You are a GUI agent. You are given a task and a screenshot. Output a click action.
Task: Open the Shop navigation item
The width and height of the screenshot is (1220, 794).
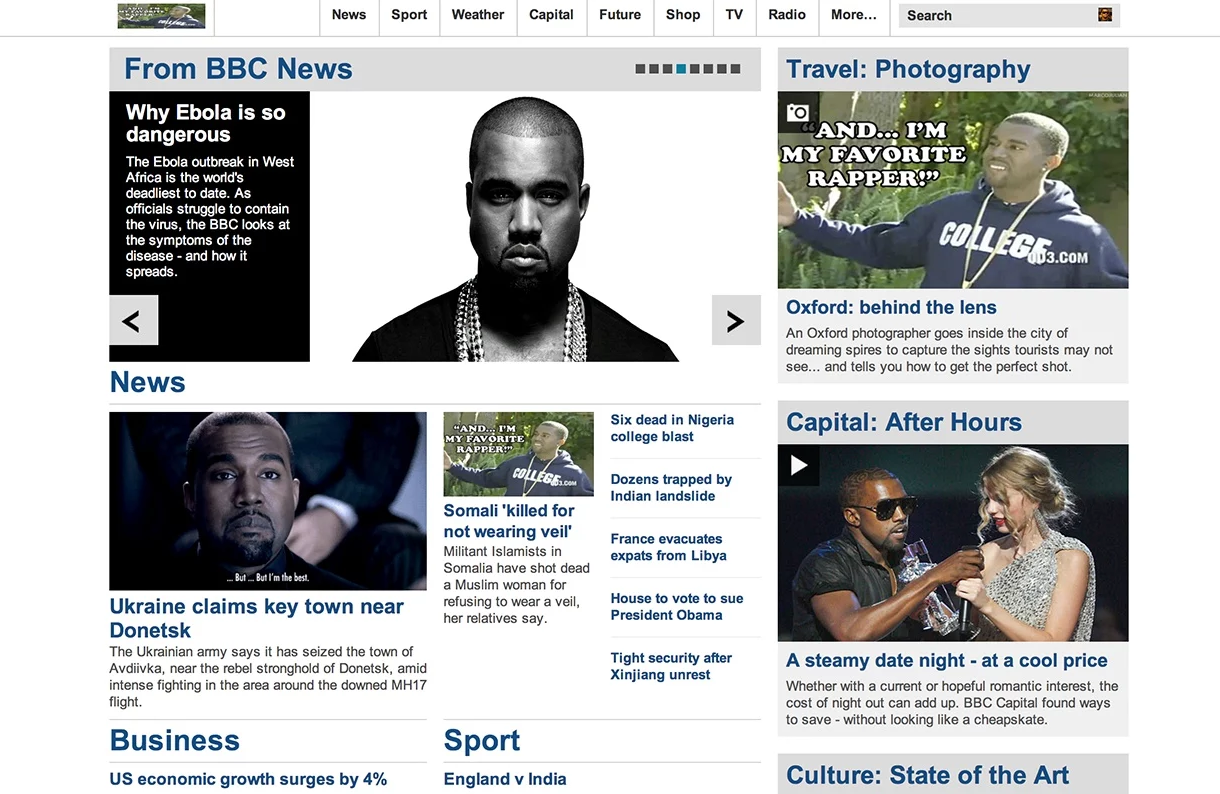click(683, 15)
